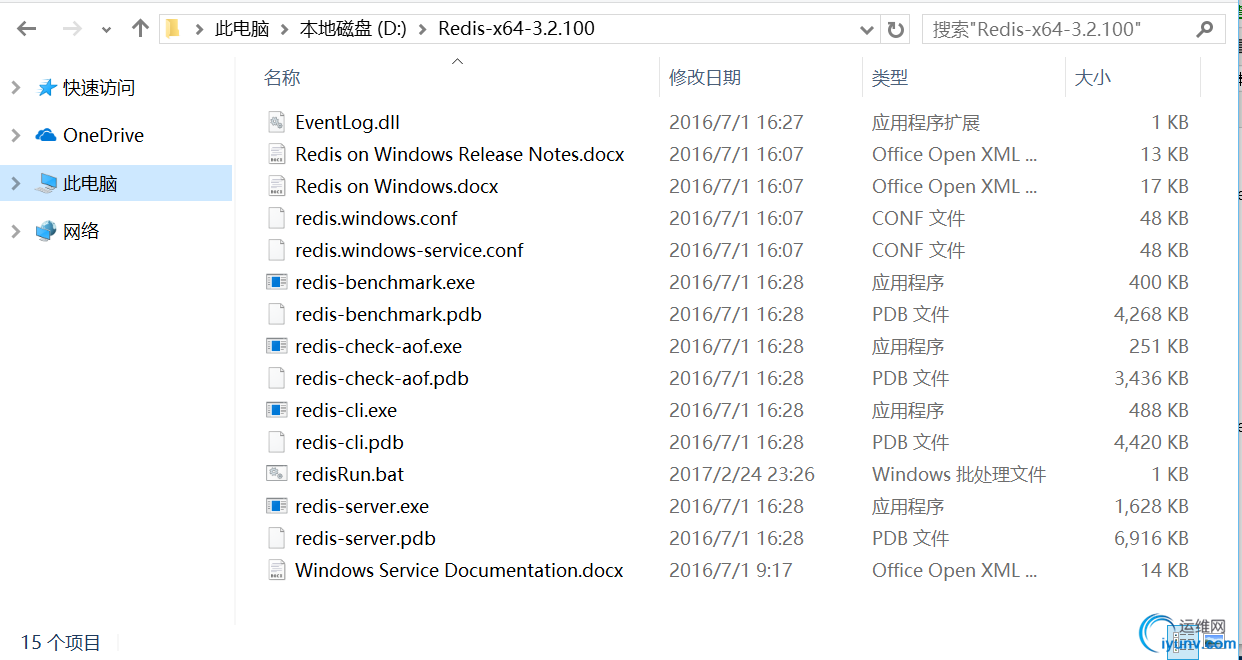Image resolution: width=1242 pixels, height=660 pixels.
Task: Expand the OneDrive tree node
Action: (x=16, y=135)
